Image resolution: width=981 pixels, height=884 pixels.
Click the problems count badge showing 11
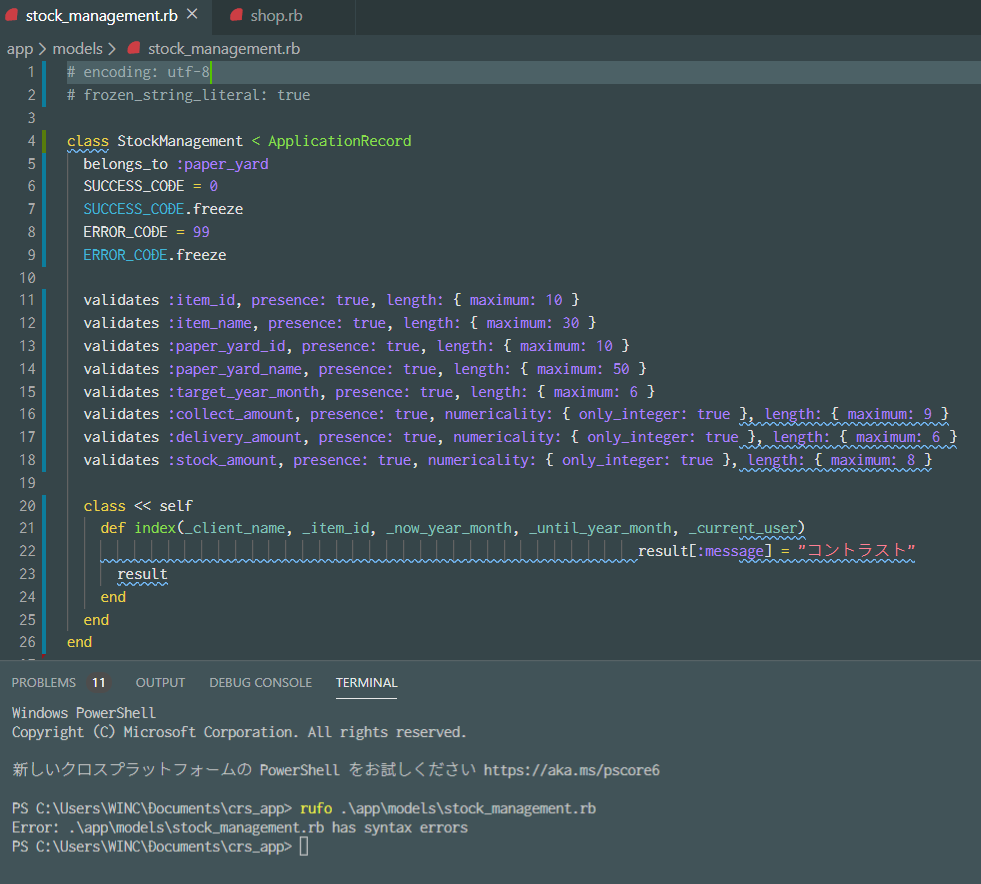click(97, 682)
